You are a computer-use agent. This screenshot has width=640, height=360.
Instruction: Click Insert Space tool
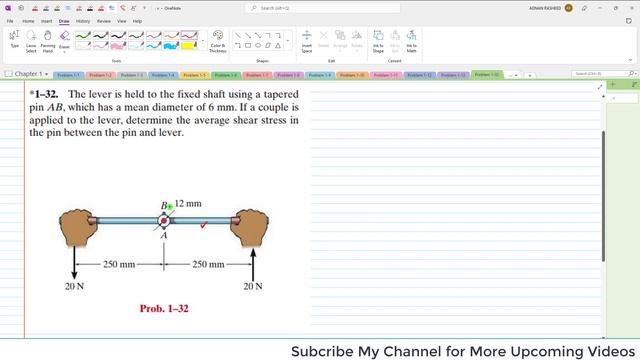(x=307, y=41)
